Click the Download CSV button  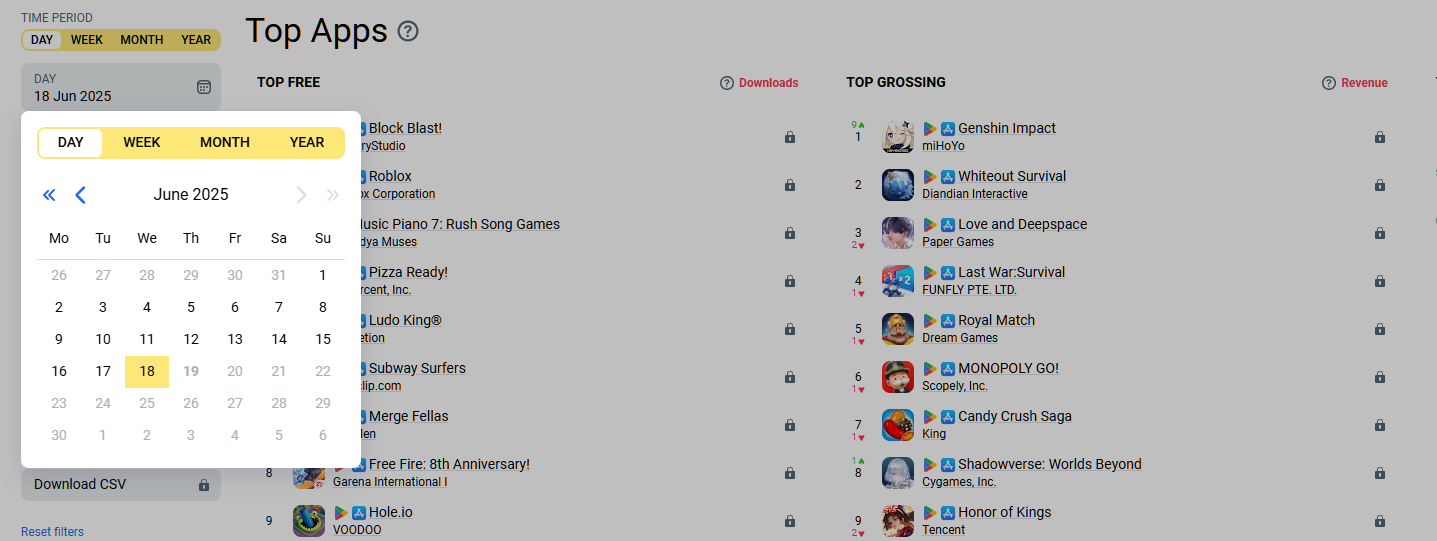pyautogui.click(x=121, y=485)
